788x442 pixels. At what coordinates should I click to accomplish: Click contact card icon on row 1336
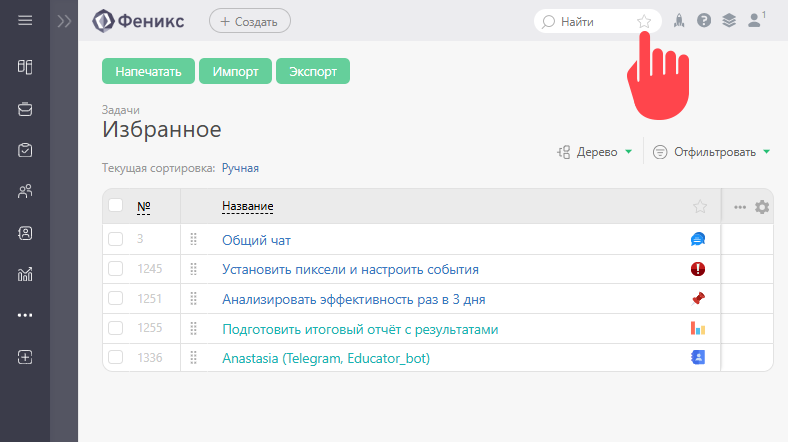click(698, 357)
